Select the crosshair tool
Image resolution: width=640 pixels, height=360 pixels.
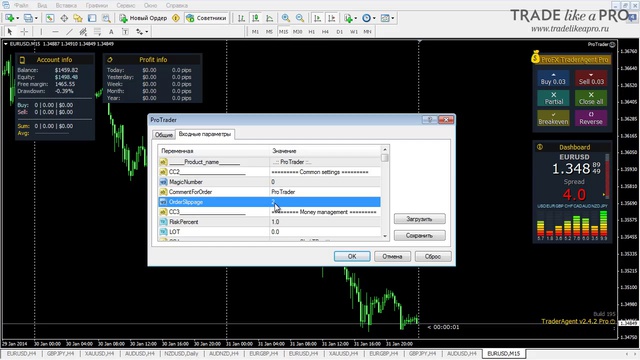click(x=24, y=31)
